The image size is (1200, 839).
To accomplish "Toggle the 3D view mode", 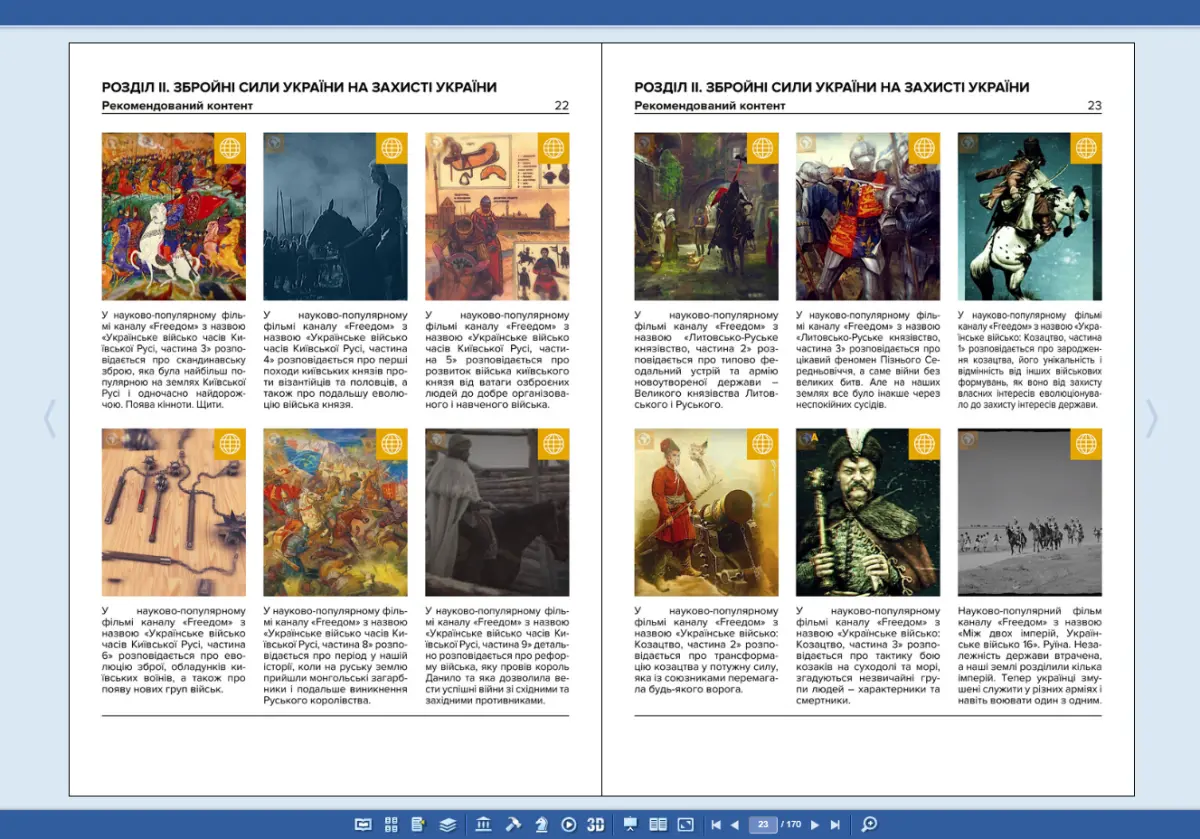I will click(x=596, y=824).
